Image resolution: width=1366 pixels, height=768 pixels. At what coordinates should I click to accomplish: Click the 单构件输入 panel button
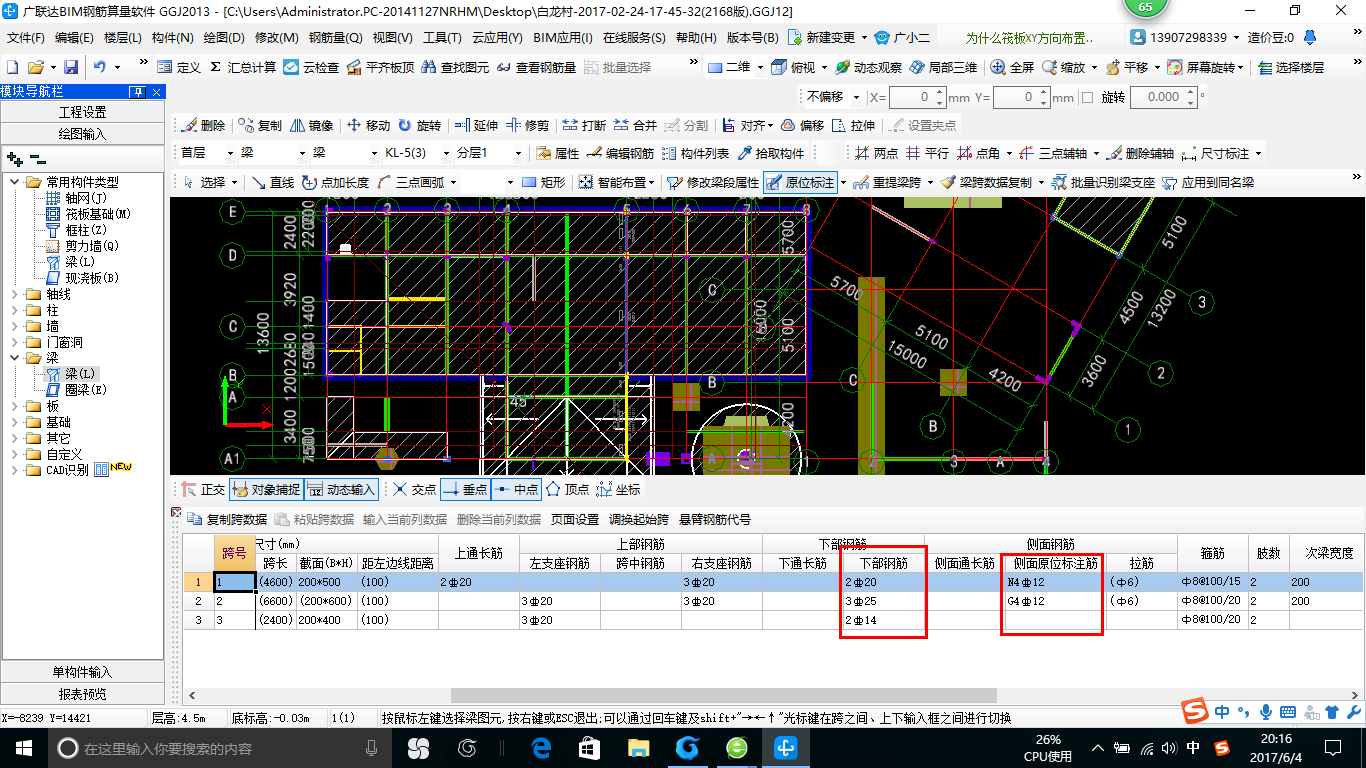82,672
